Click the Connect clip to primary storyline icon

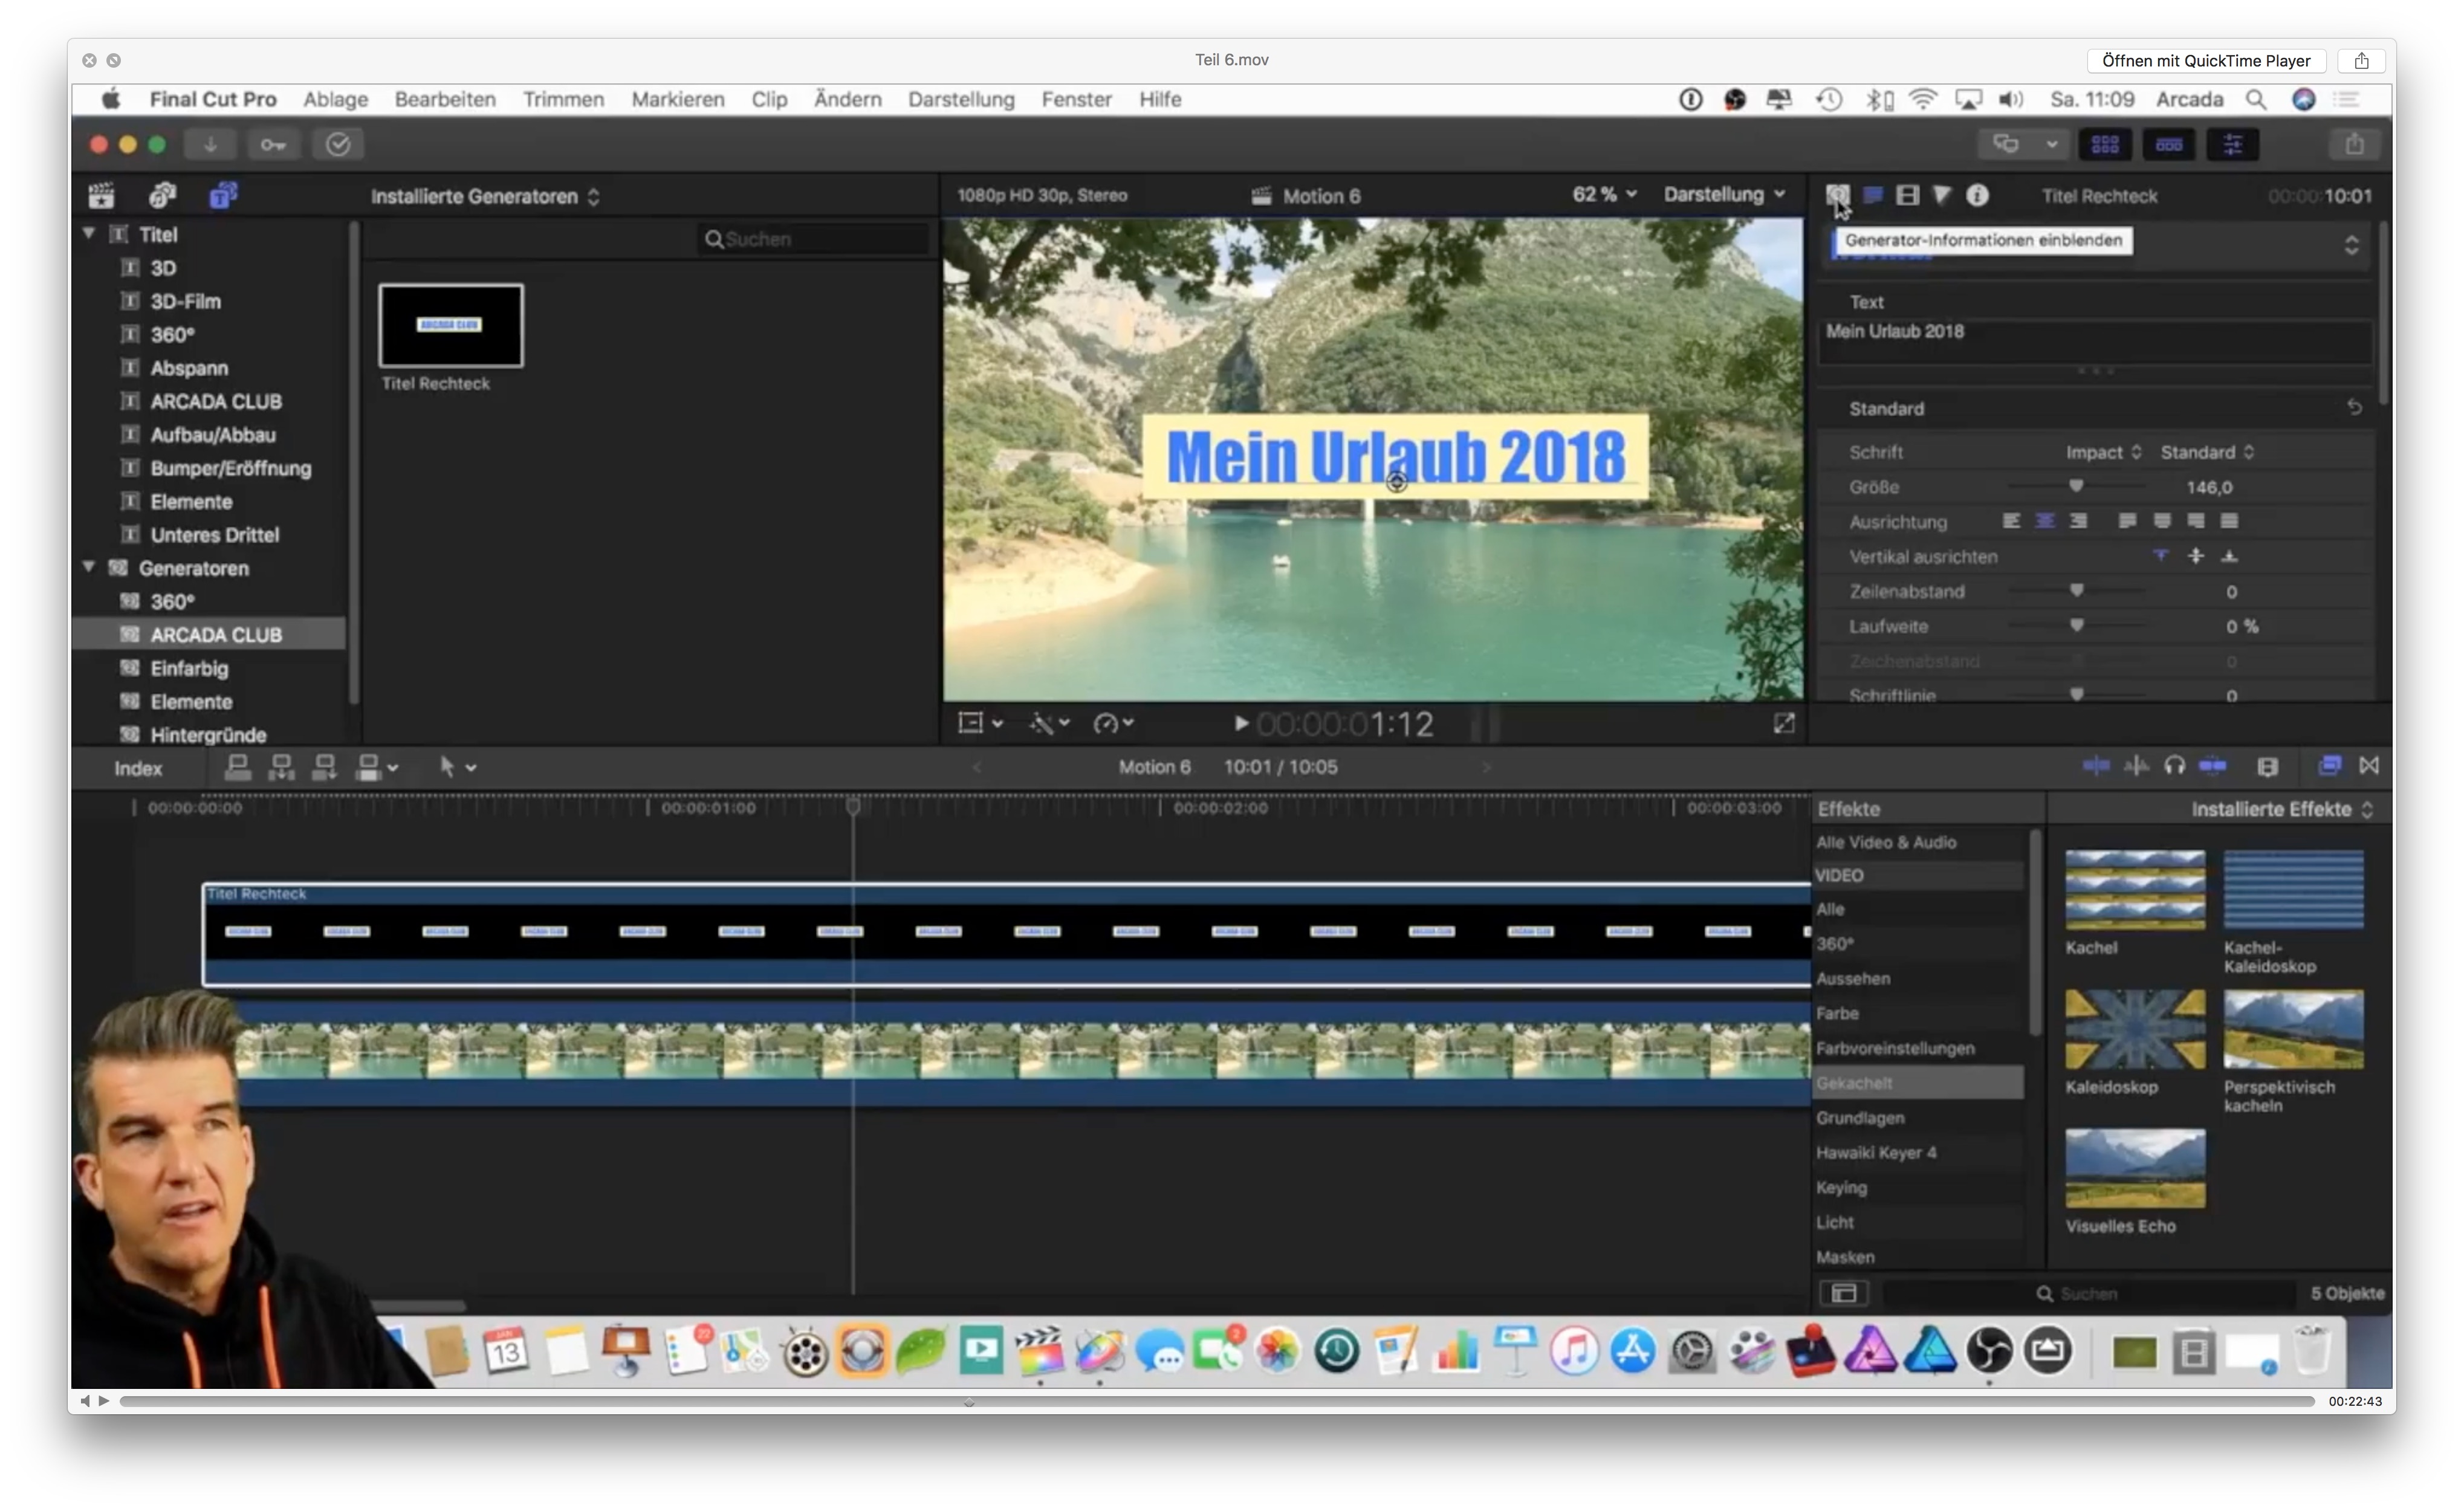[237, 767]
